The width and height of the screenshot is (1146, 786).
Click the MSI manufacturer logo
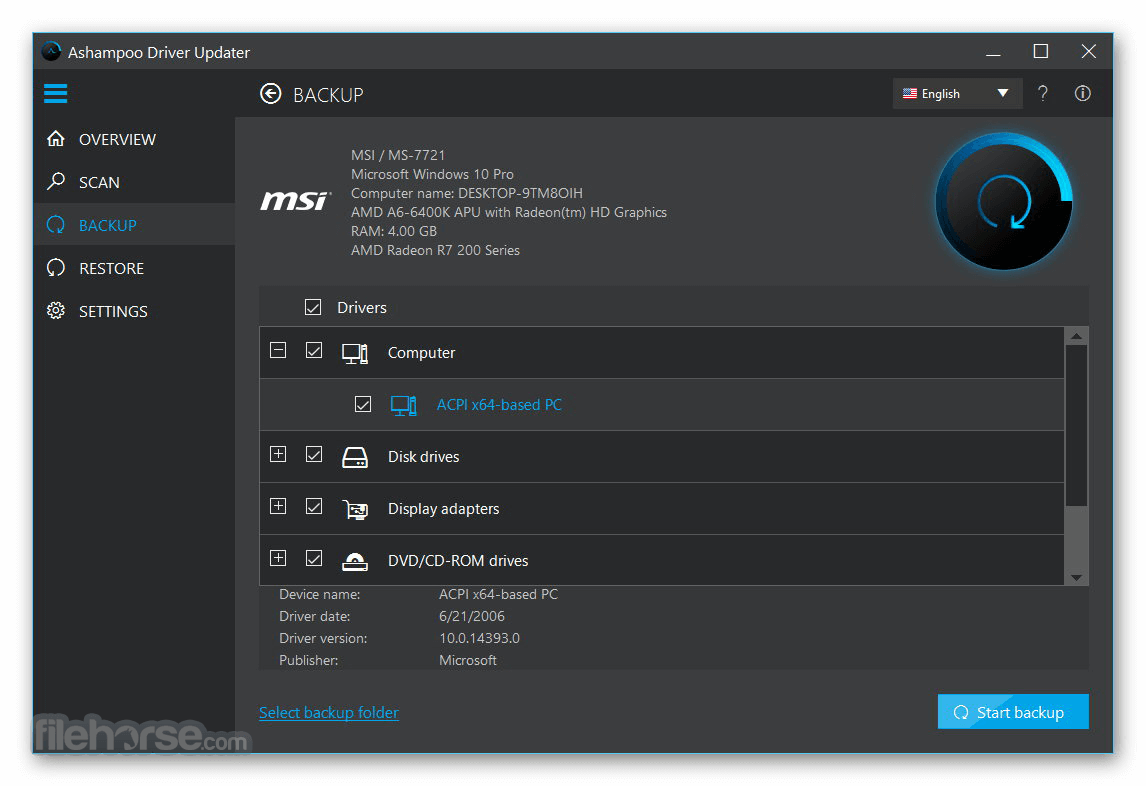(x=296, y=200)
